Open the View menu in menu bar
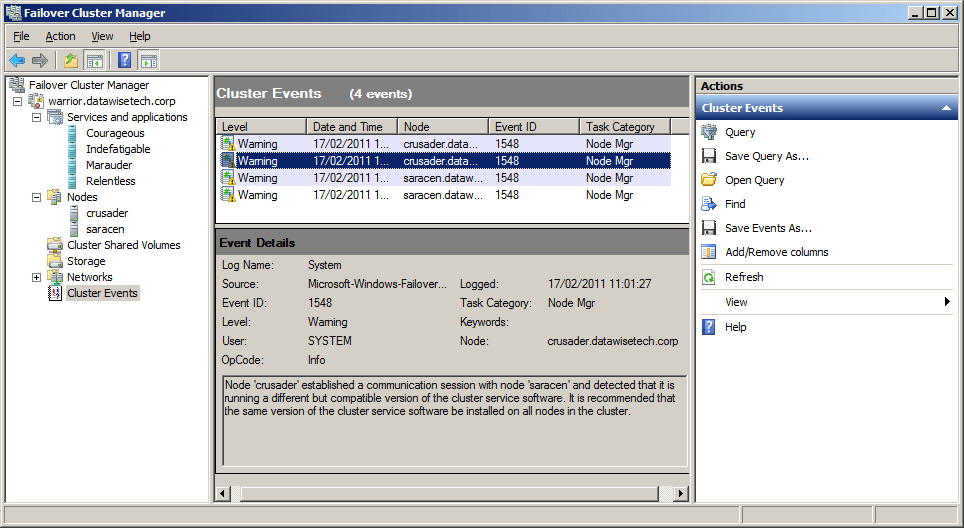The image size is (964, 528). tap(102, 36)
